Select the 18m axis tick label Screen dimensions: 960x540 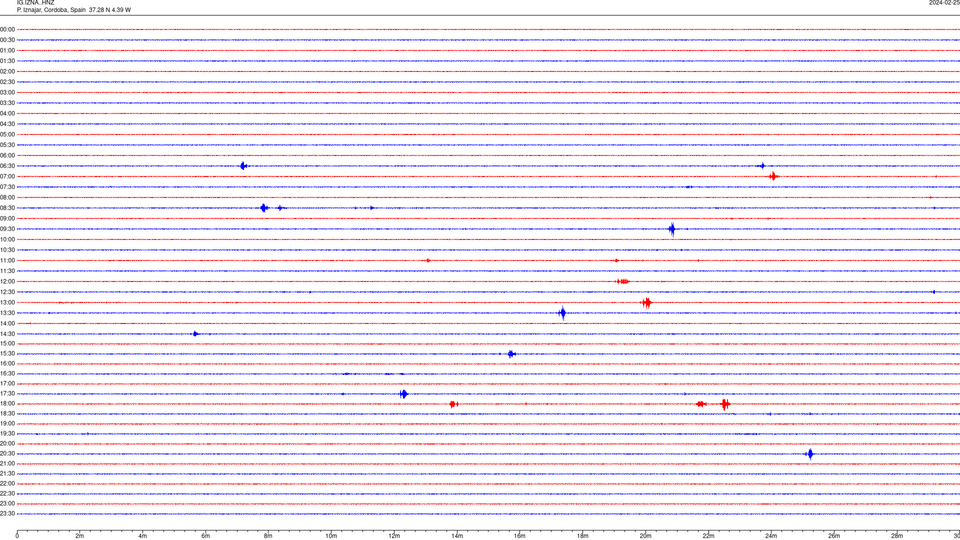coord(582,536)
